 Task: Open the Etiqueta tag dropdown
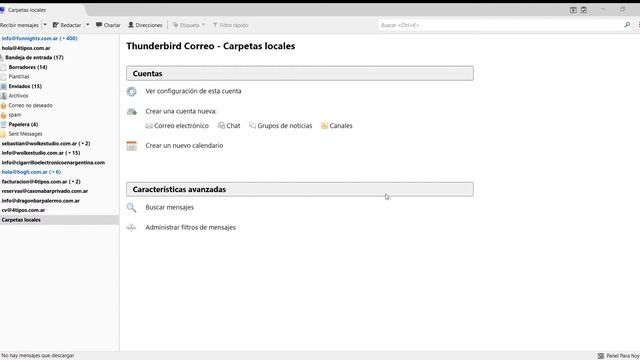(x=189, y=25)
